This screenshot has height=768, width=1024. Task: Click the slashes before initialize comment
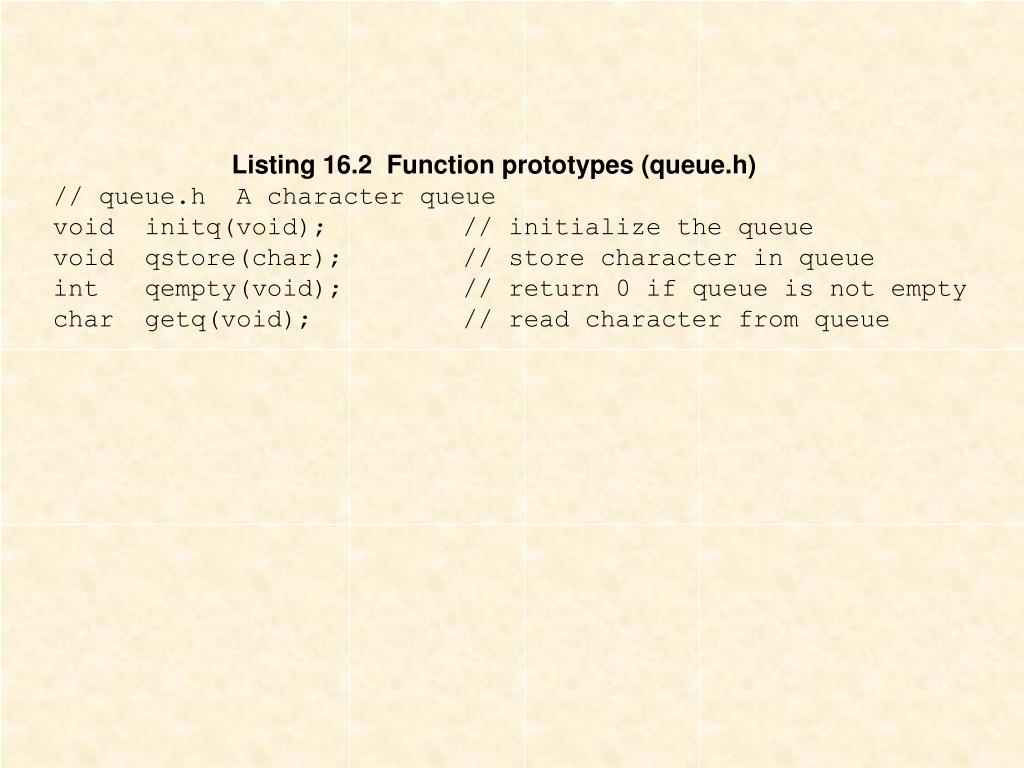[x=477, y=227]
